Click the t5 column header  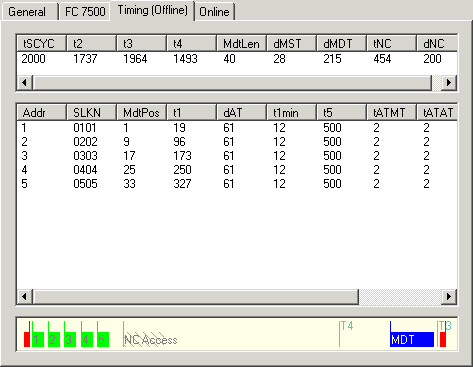point(342,112)
